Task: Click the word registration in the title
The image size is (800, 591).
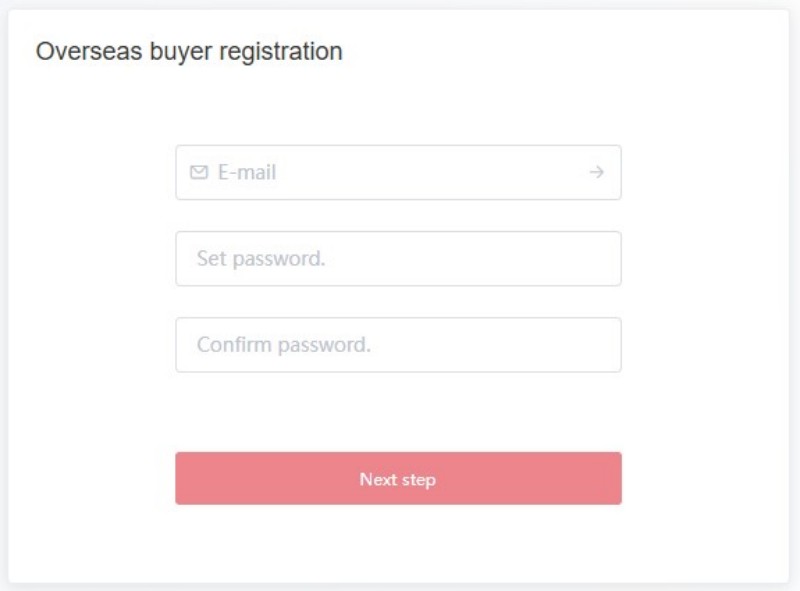Action: click(x=281, y=52)
